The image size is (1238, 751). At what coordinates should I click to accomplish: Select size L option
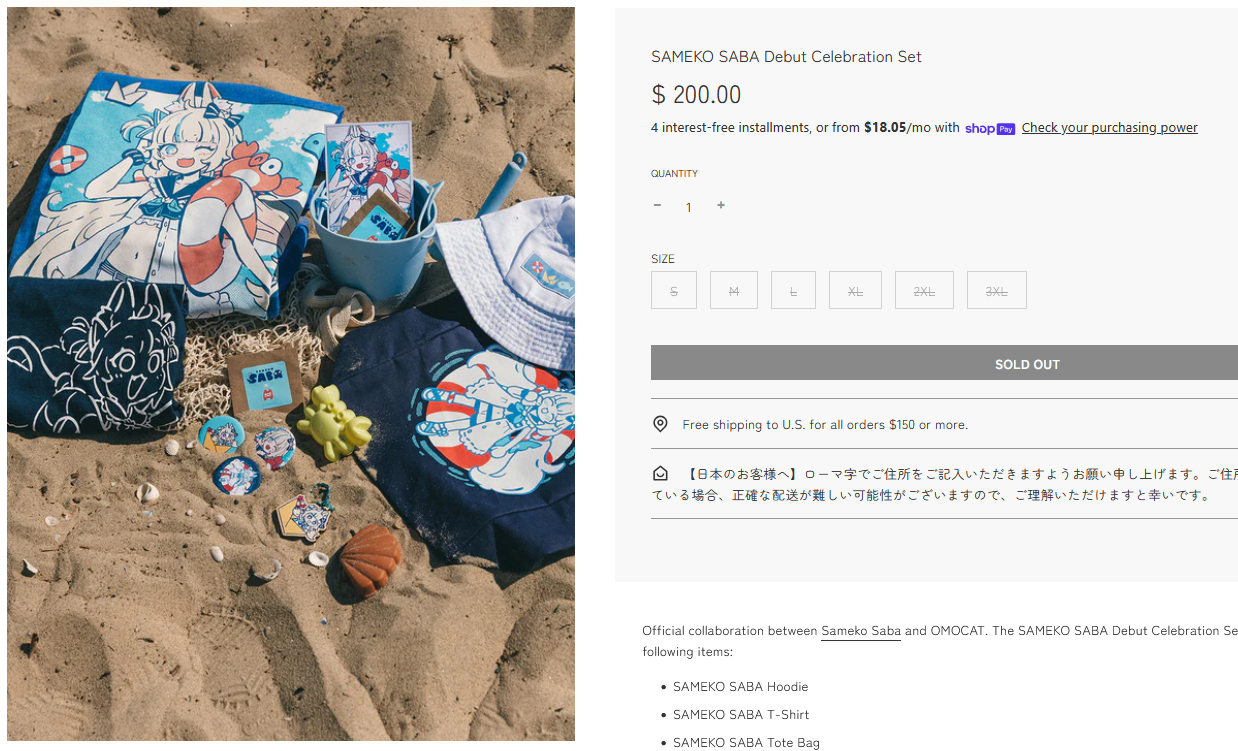click(x=794, y=291)
